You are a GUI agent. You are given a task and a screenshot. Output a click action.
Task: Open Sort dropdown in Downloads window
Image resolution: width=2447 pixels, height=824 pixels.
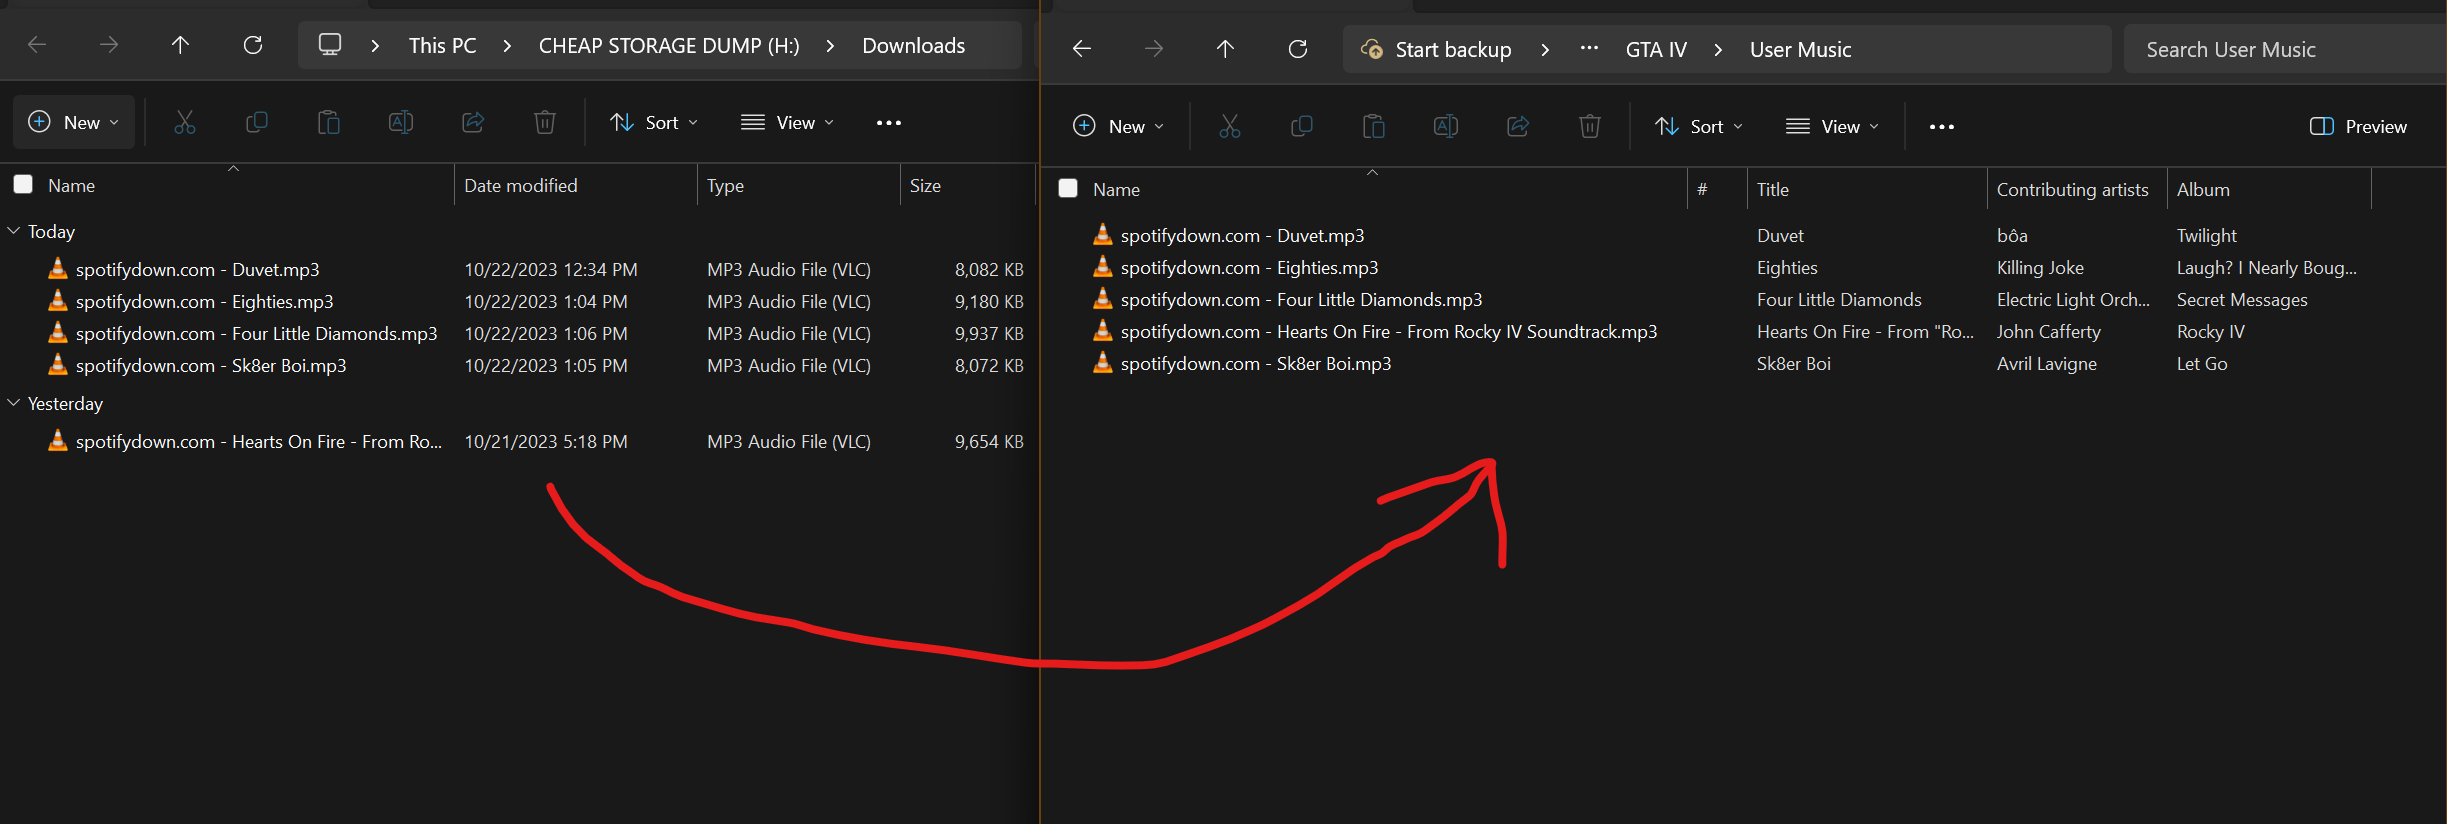(x=654, y=122)
